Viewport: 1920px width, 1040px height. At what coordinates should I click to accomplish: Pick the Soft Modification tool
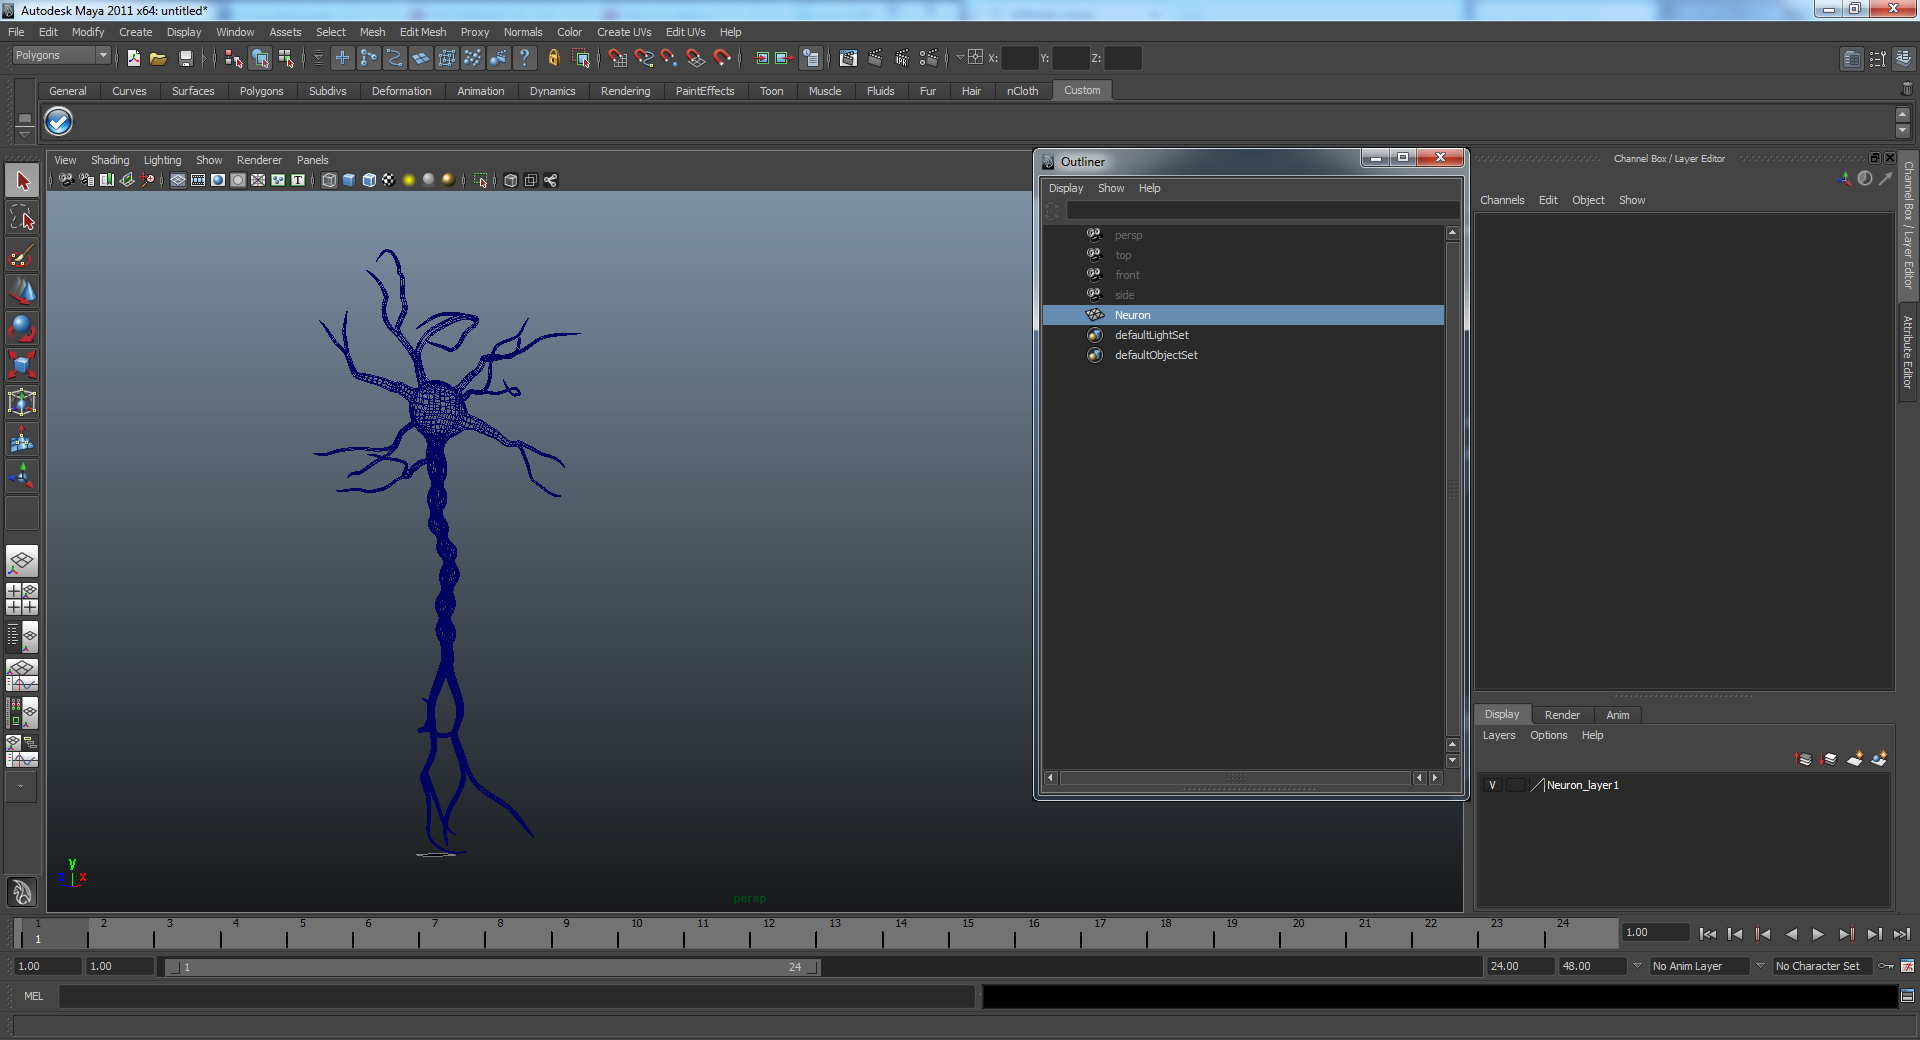coord(22,439)
